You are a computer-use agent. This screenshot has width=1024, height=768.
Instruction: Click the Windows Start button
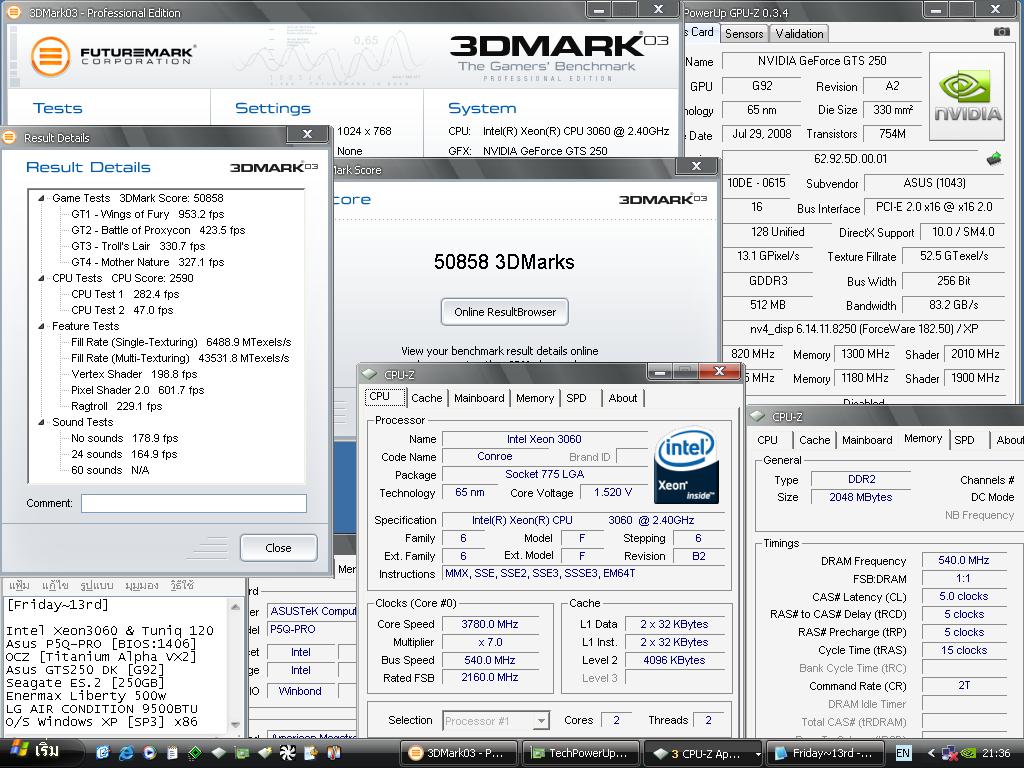[x=35, y=751]
